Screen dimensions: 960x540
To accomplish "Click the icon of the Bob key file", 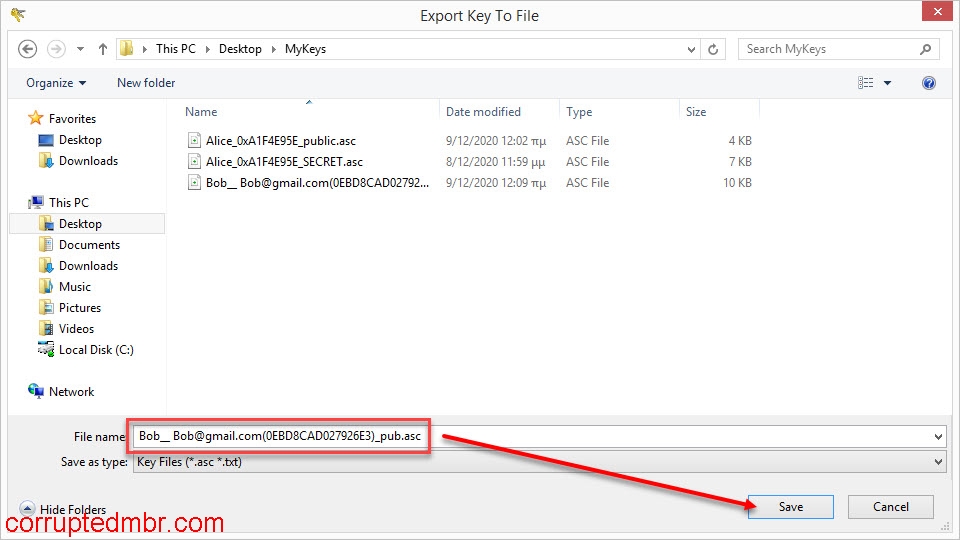I will coord(194,182).
